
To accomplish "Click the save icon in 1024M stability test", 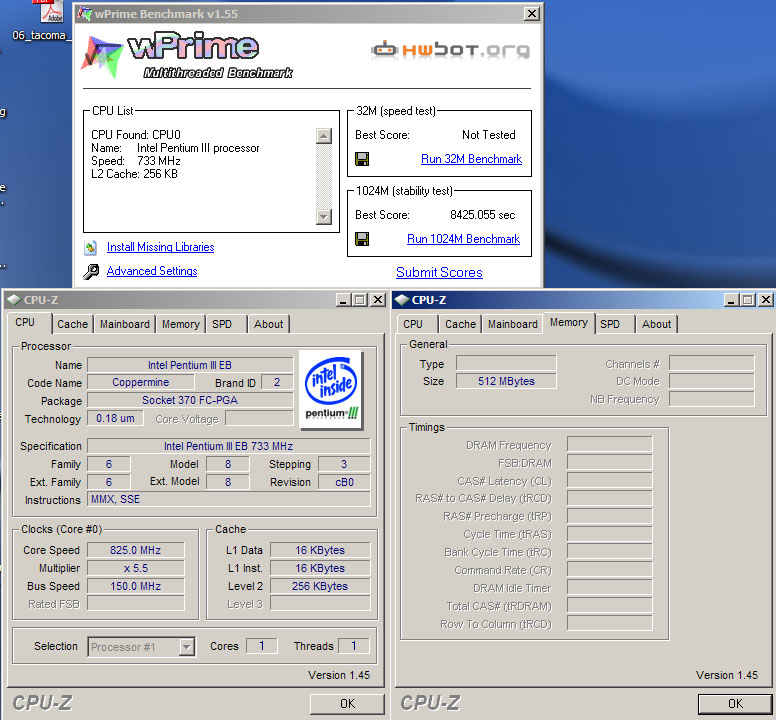I will coord(362,239).
